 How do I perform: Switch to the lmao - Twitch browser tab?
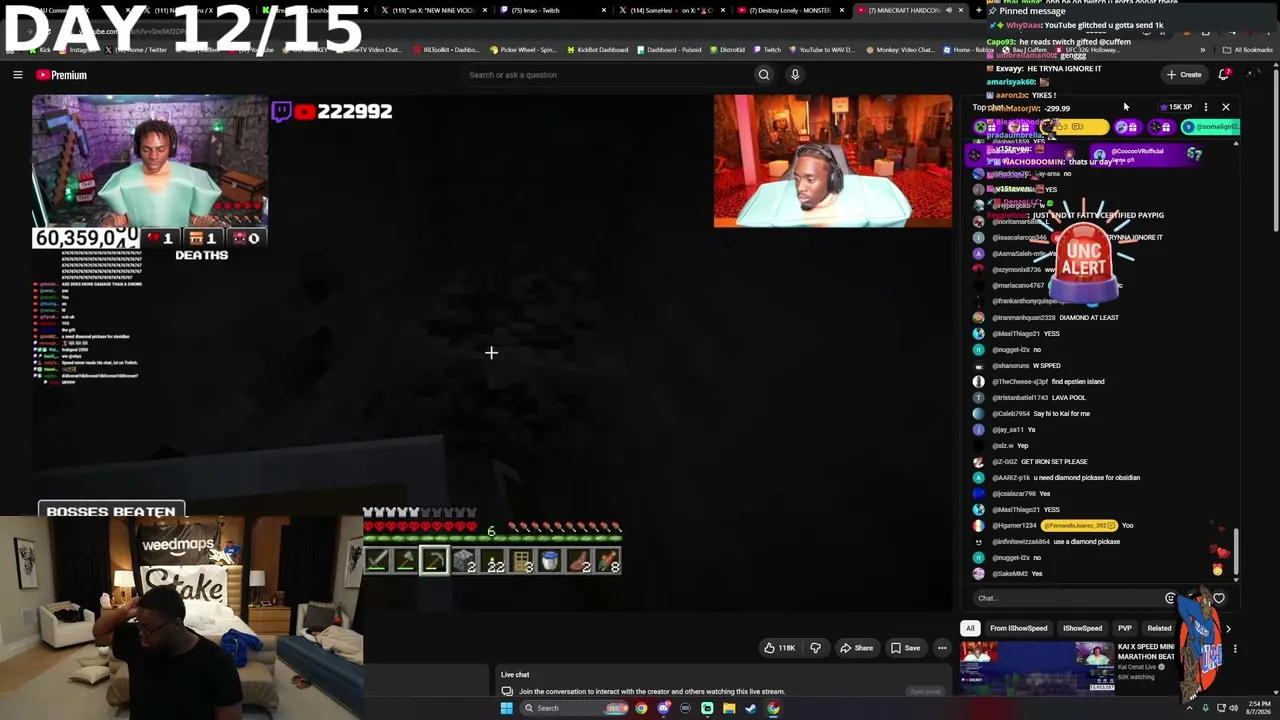[x=556, y=10]
